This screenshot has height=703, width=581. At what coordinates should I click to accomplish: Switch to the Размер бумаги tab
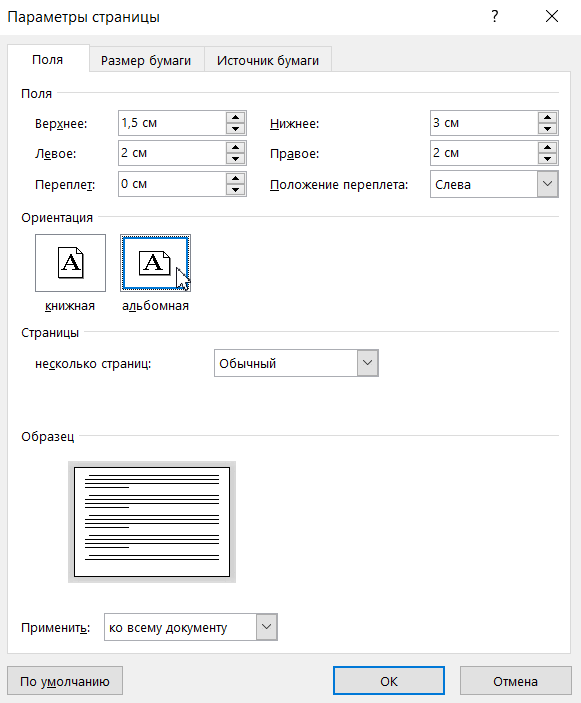(x=146, y=60)
